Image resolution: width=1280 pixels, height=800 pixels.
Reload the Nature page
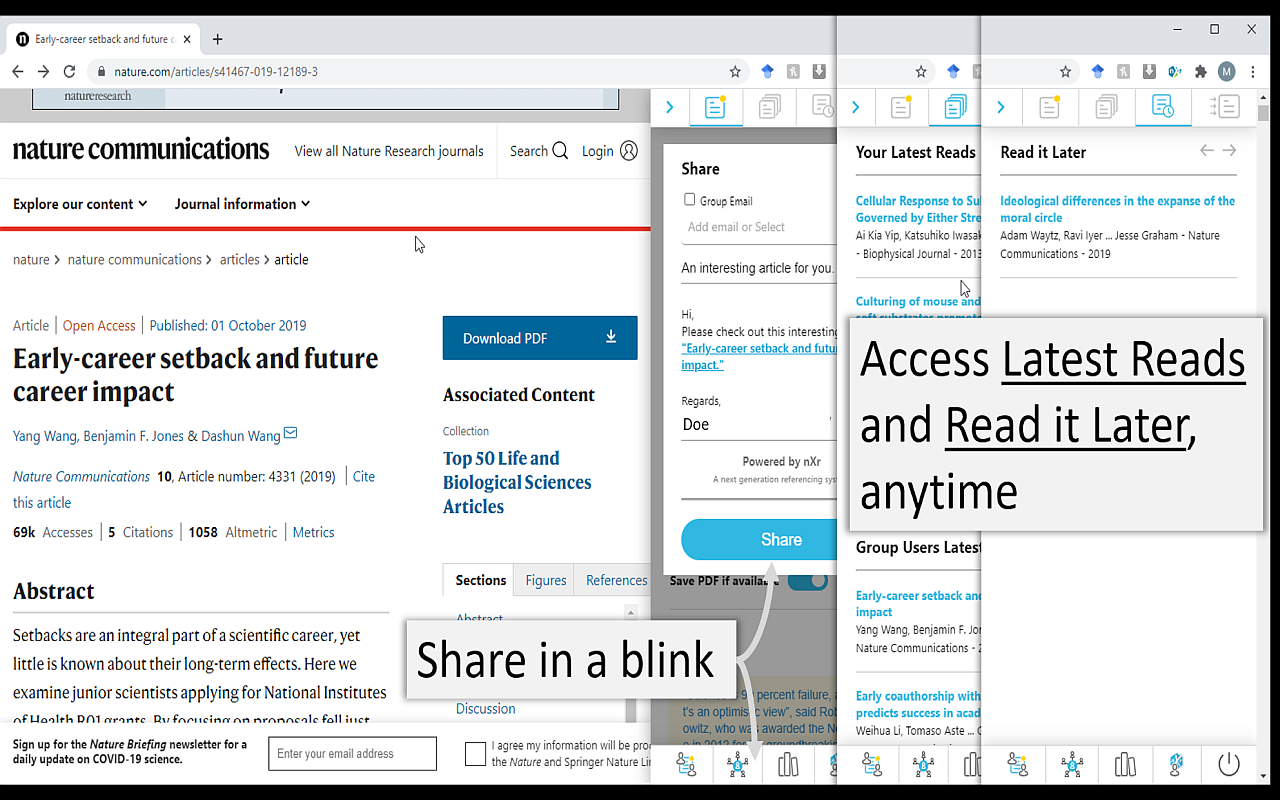click(x=69, y=72)
